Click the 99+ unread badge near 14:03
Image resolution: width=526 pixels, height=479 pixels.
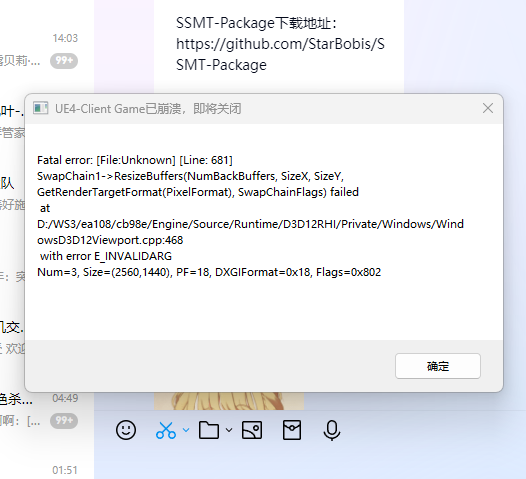pos(64,61)
